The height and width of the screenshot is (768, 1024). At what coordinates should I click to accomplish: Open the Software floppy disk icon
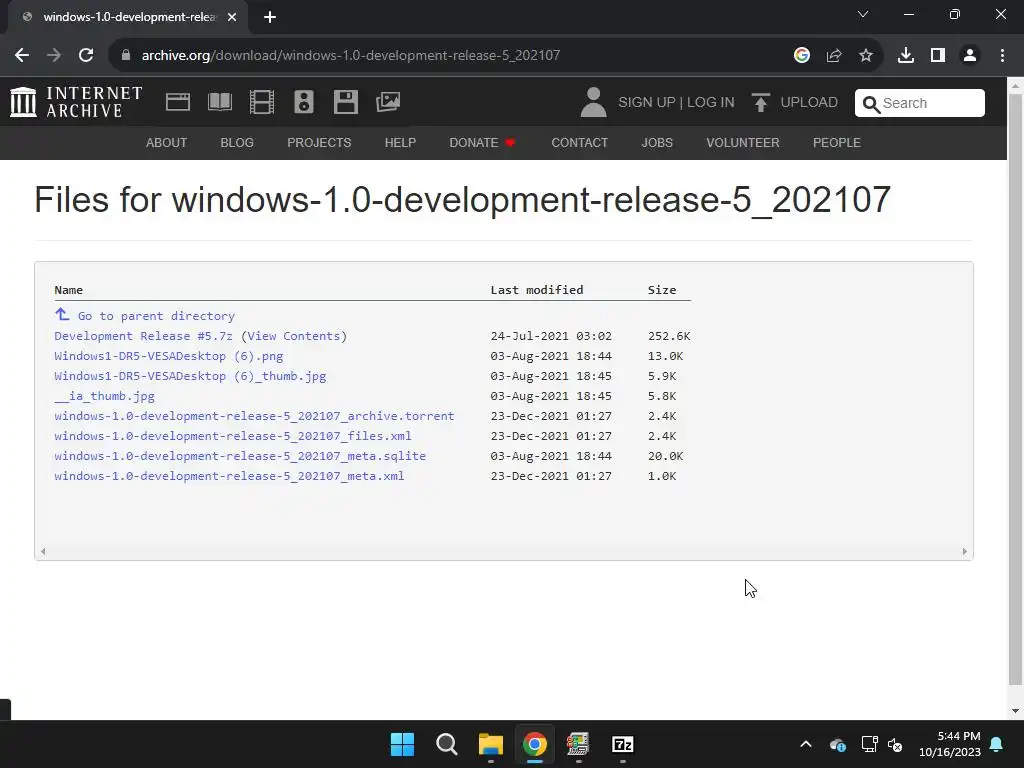[x=345, y=102]
